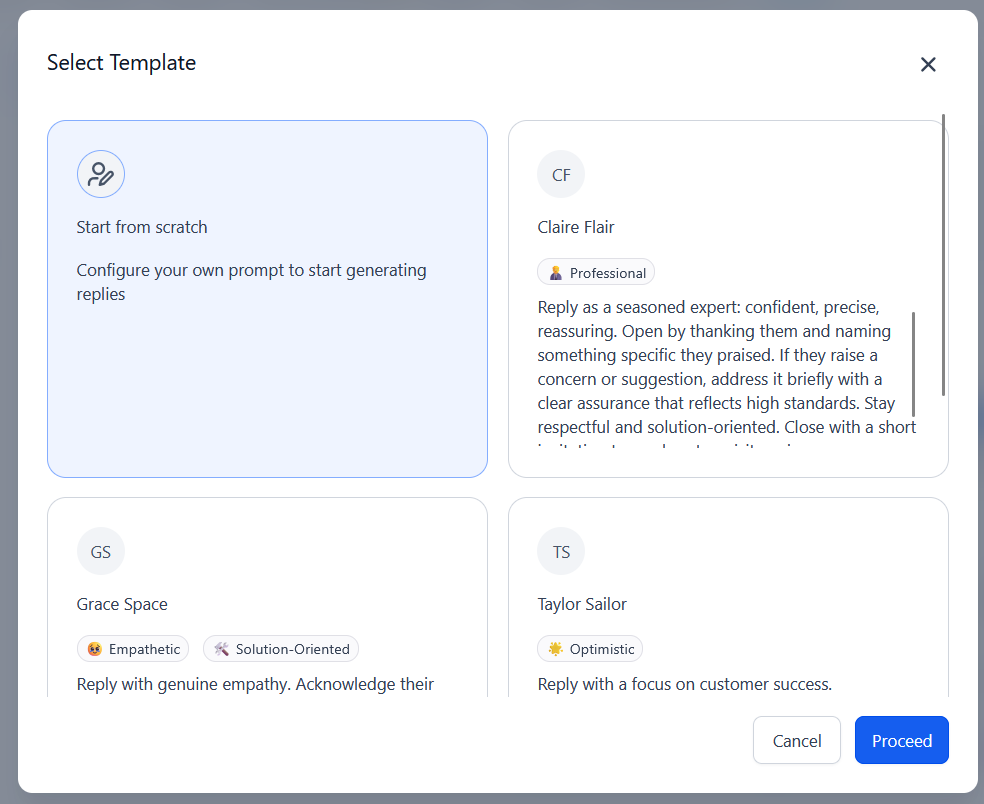
Task: Click the Professional tag label
Action: pyautogui.click(x=607, y=273)
